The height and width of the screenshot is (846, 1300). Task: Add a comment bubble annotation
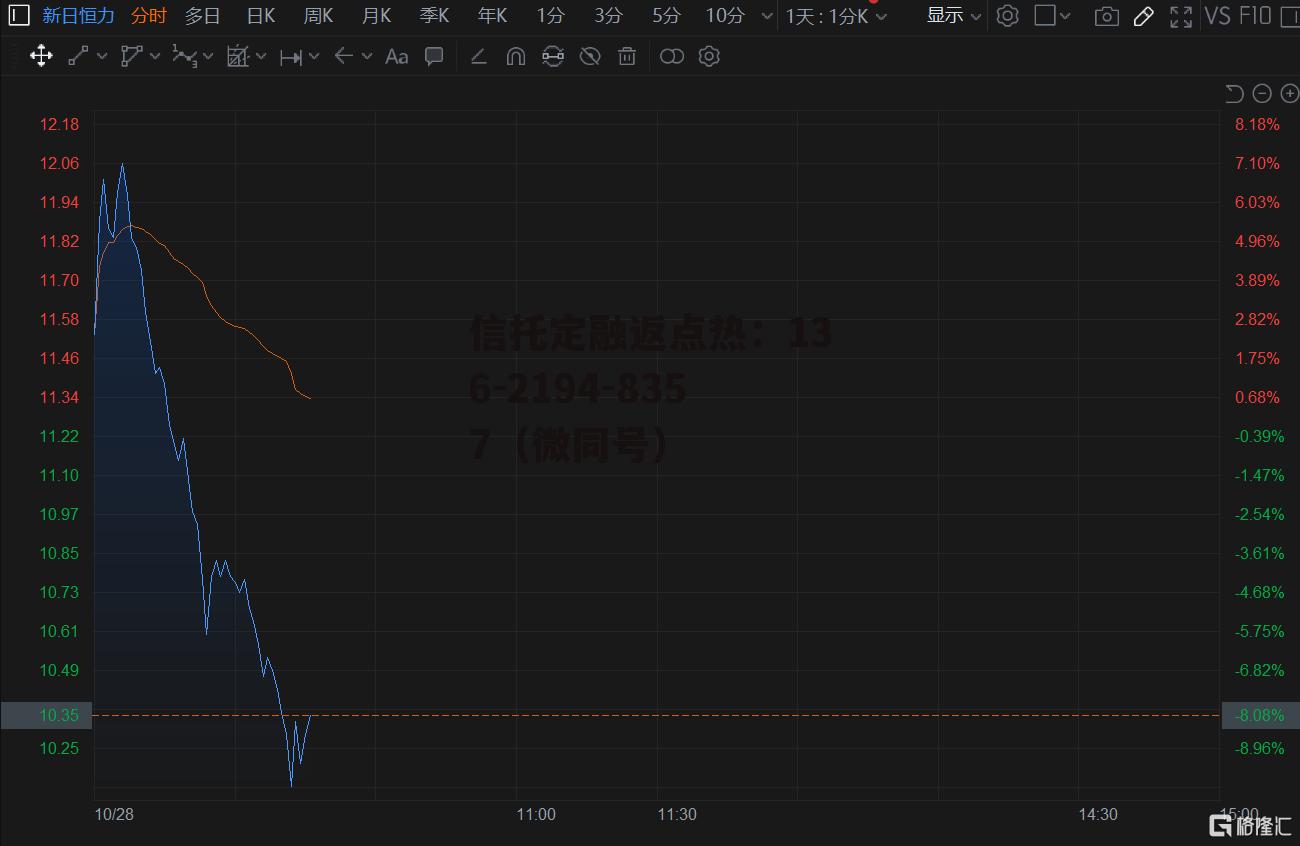[434, 56]
